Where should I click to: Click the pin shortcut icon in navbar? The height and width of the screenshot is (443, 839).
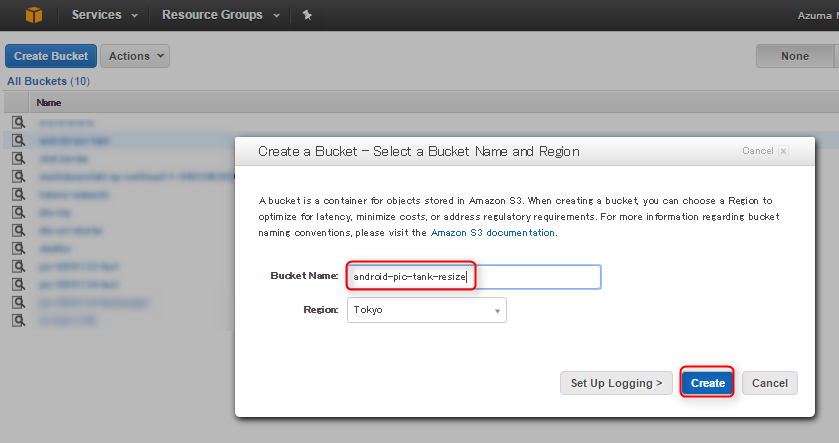tap(307, 15)
